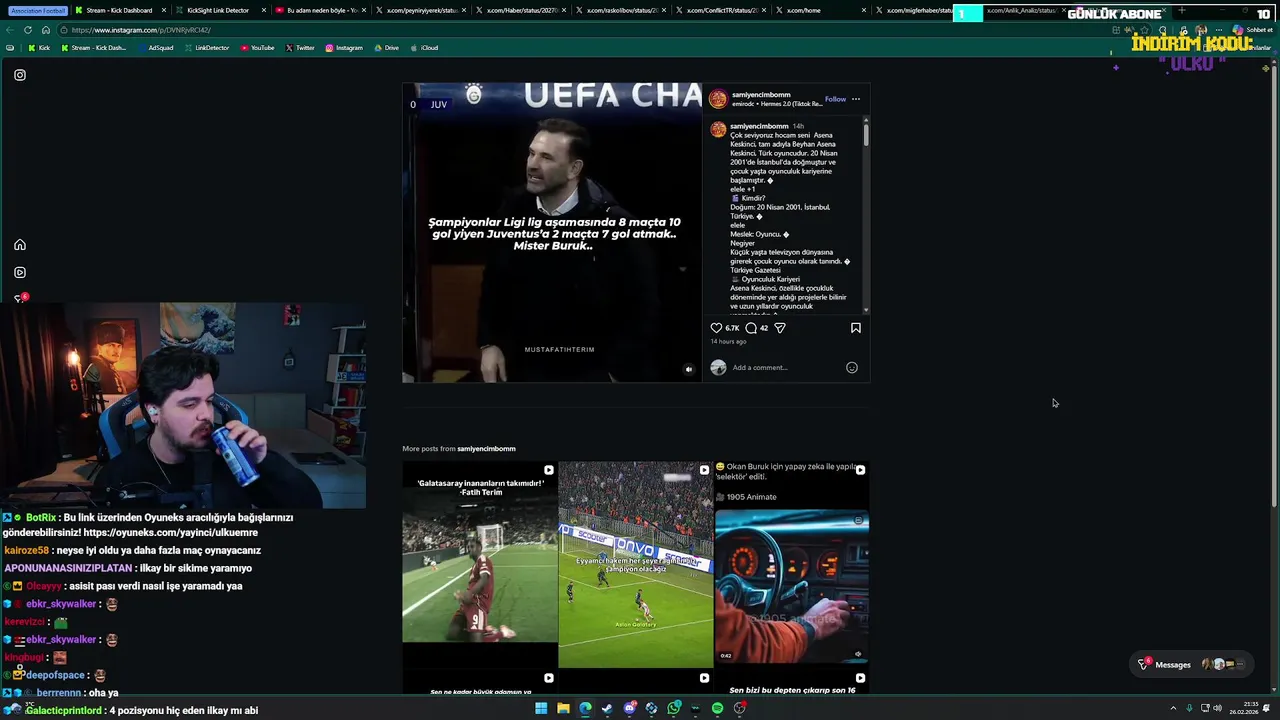
Task: Open Spotify from the taskbar
Action: click(717, 708)
